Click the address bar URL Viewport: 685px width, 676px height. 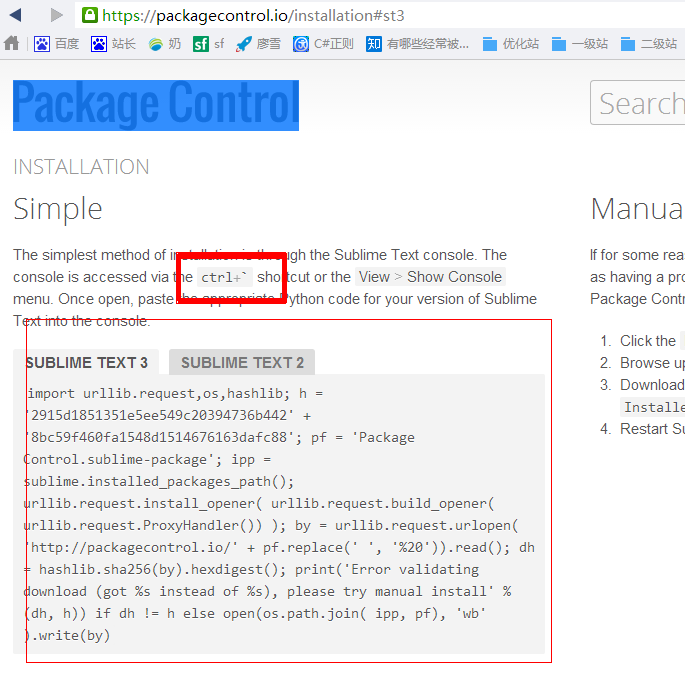pos(253,16)
